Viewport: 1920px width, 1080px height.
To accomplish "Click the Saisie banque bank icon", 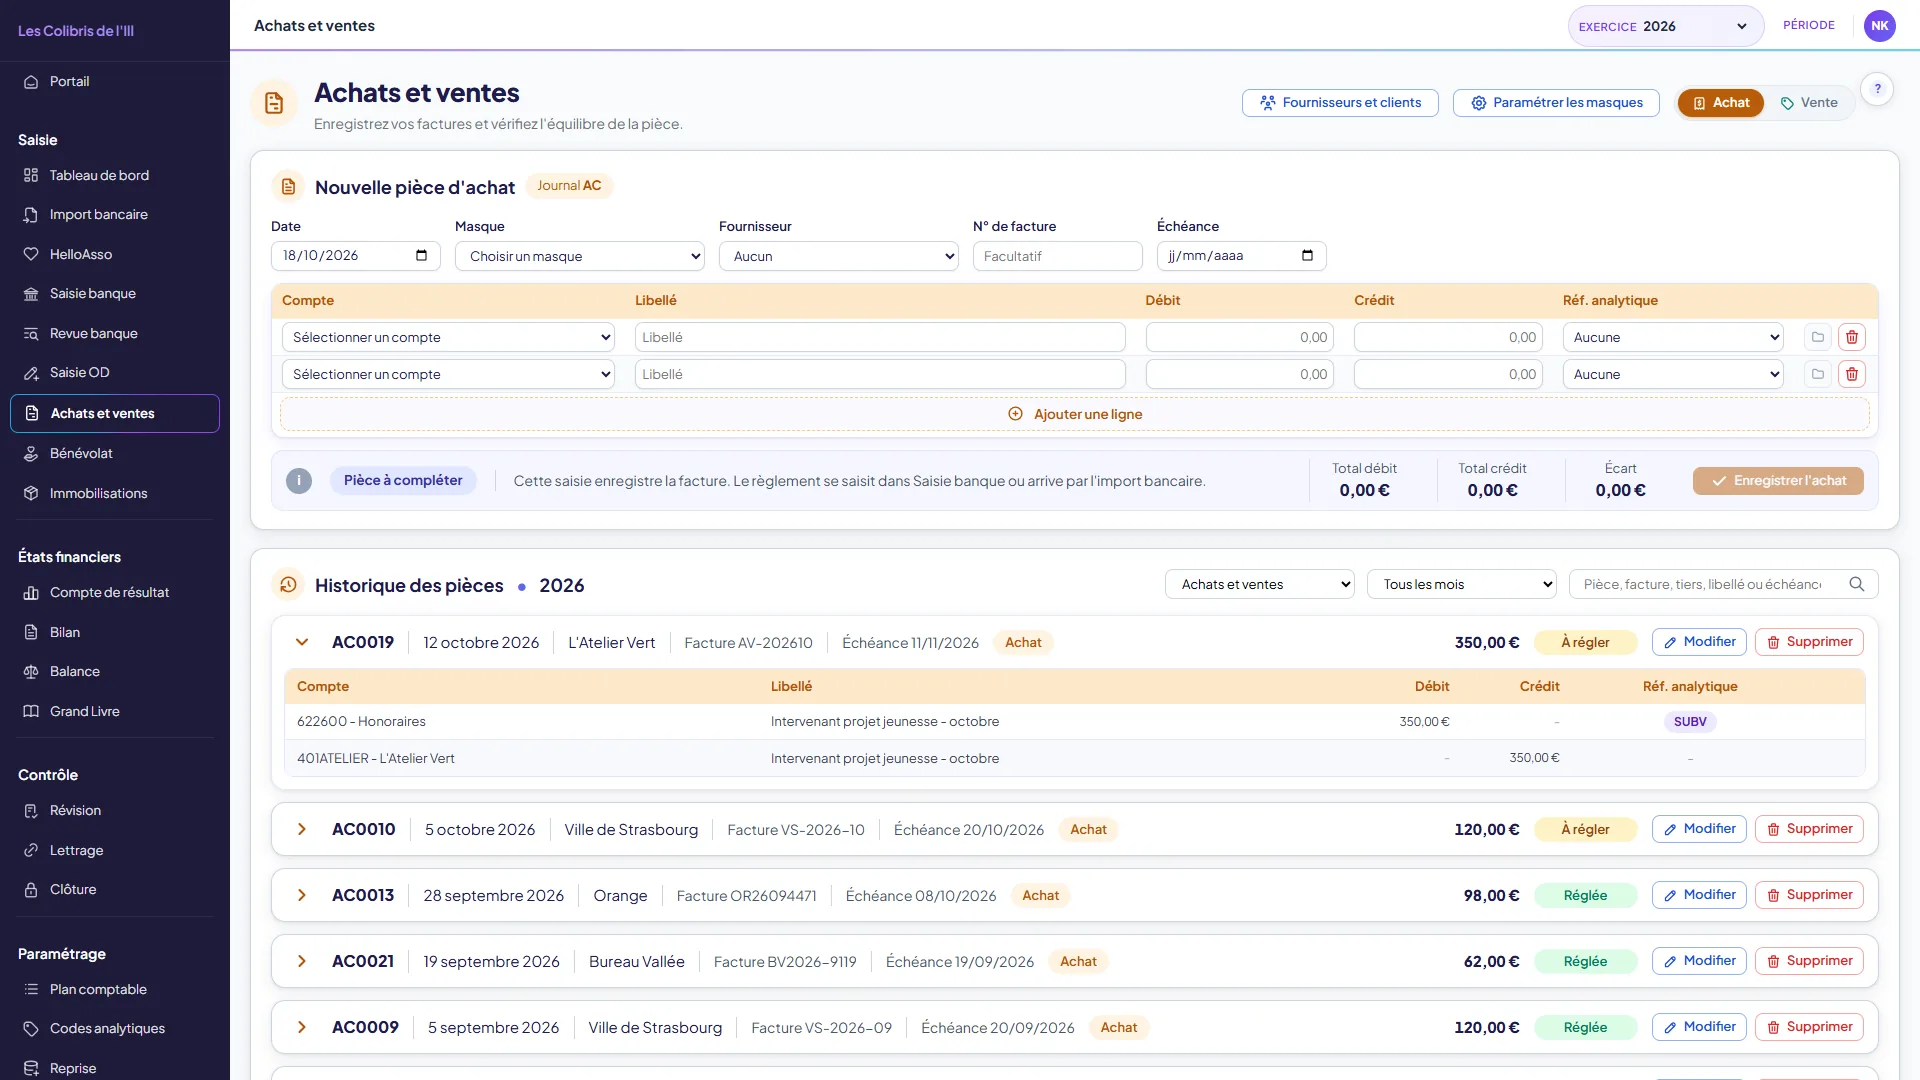I will point(31,294).
